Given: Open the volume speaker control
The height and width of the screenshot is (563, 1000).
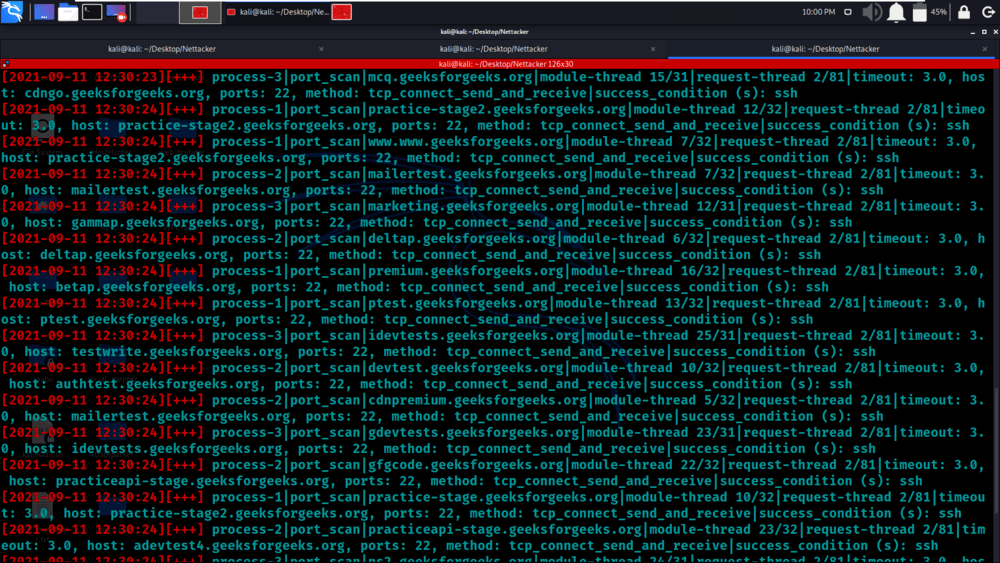Looking at the screenshot, I should (871, 12).
